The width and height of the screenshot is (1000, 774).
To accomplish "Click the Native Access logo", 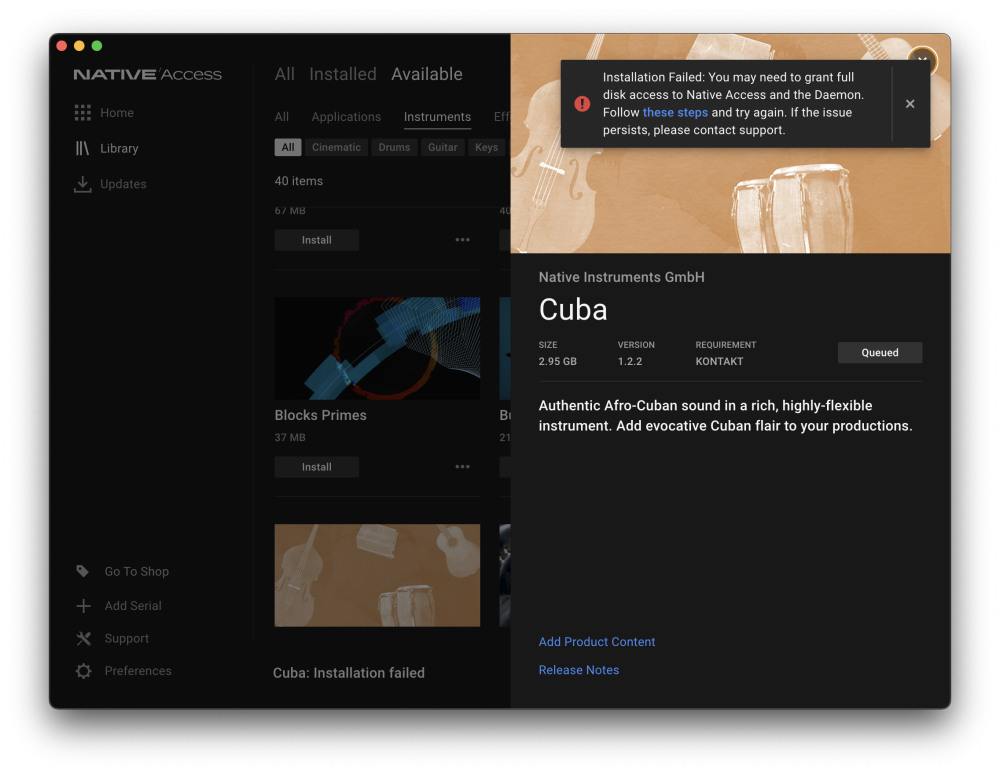I will point(147,75).
